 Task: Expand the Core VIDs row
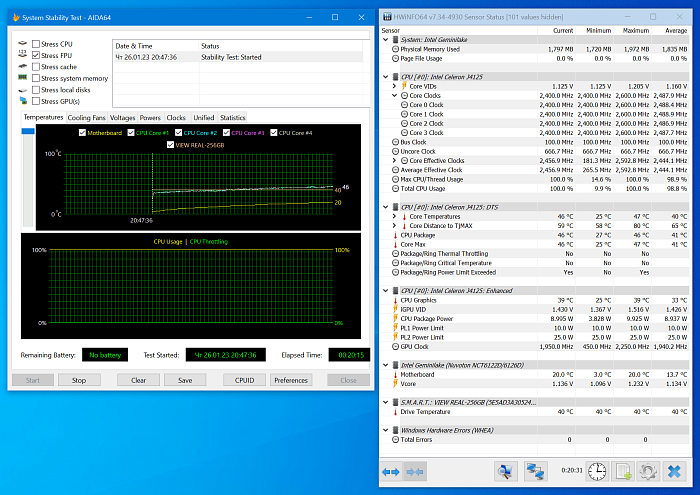[x=394, y=86]
